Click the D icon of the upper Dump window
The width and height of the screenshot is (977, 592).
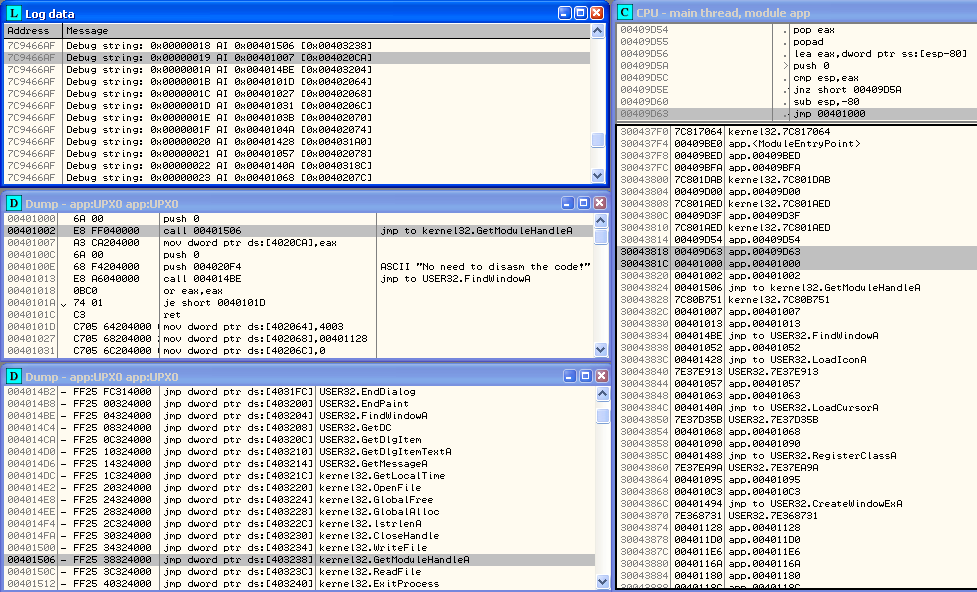12,203
